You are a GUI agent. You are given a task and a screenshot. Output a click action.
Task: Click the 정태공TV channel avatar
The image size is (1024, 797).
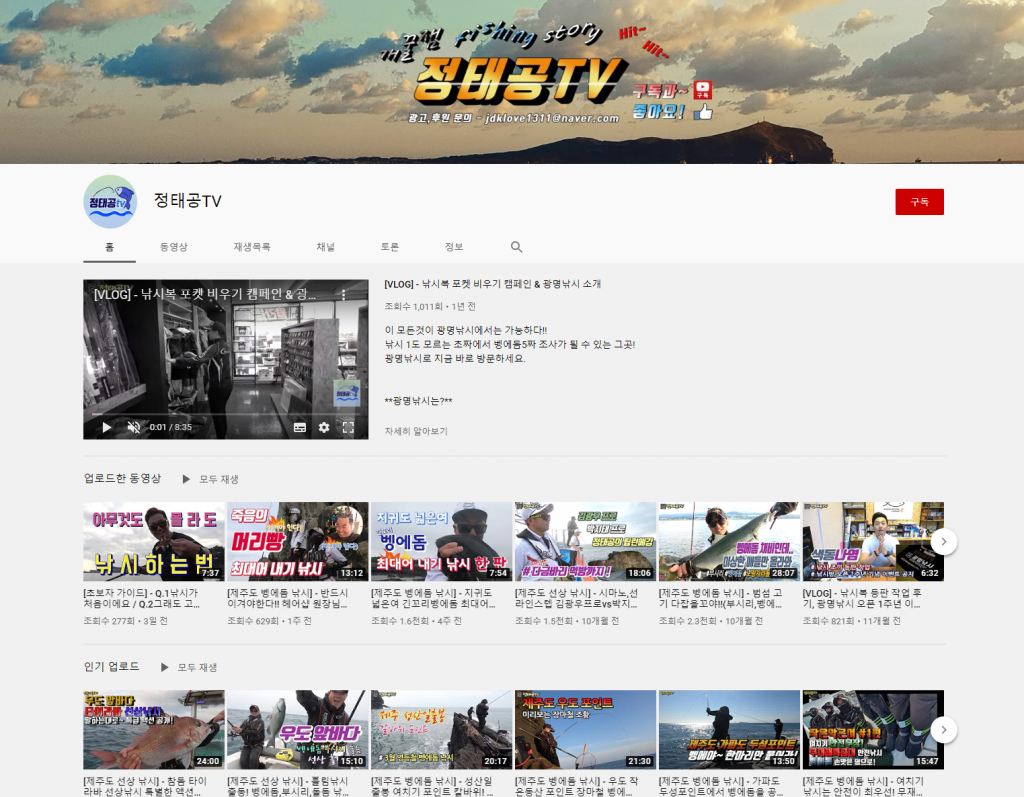point(109,201)
